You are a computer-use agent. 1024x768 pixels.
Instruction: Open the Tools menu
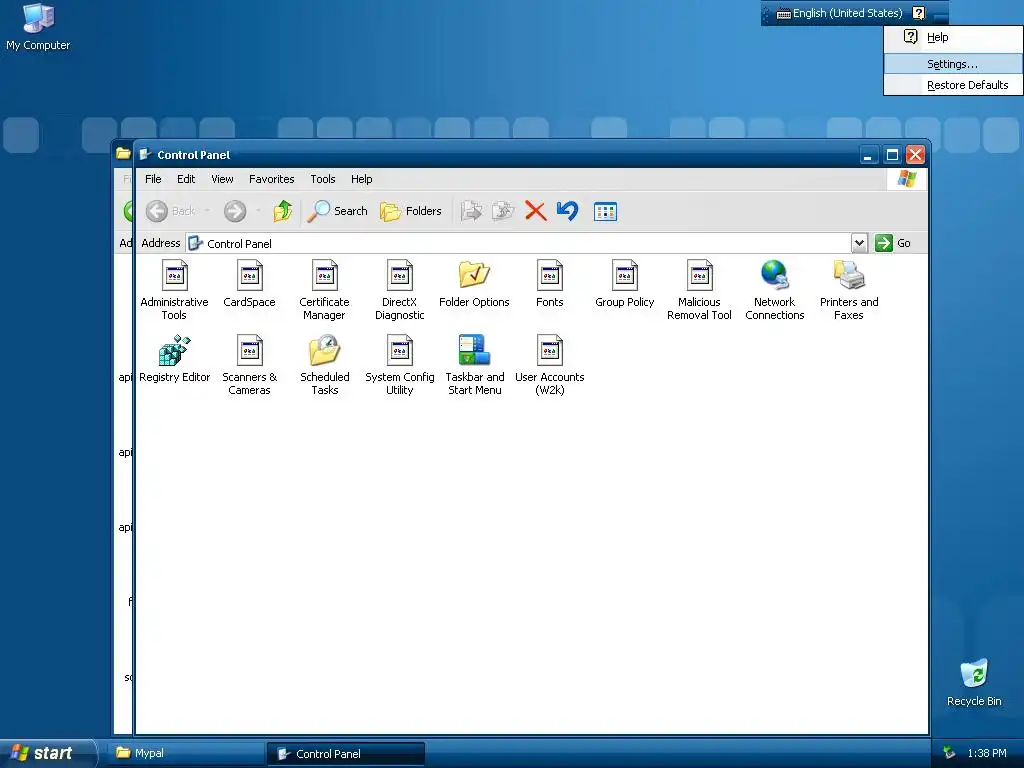[x=323, y=179]
